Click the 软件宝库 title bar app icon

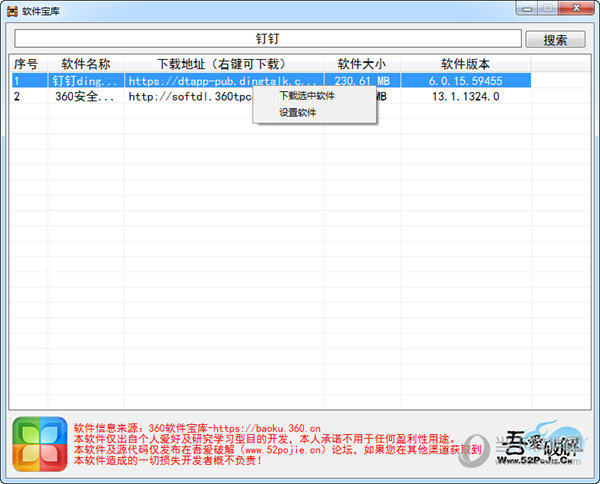pos(12,11)
